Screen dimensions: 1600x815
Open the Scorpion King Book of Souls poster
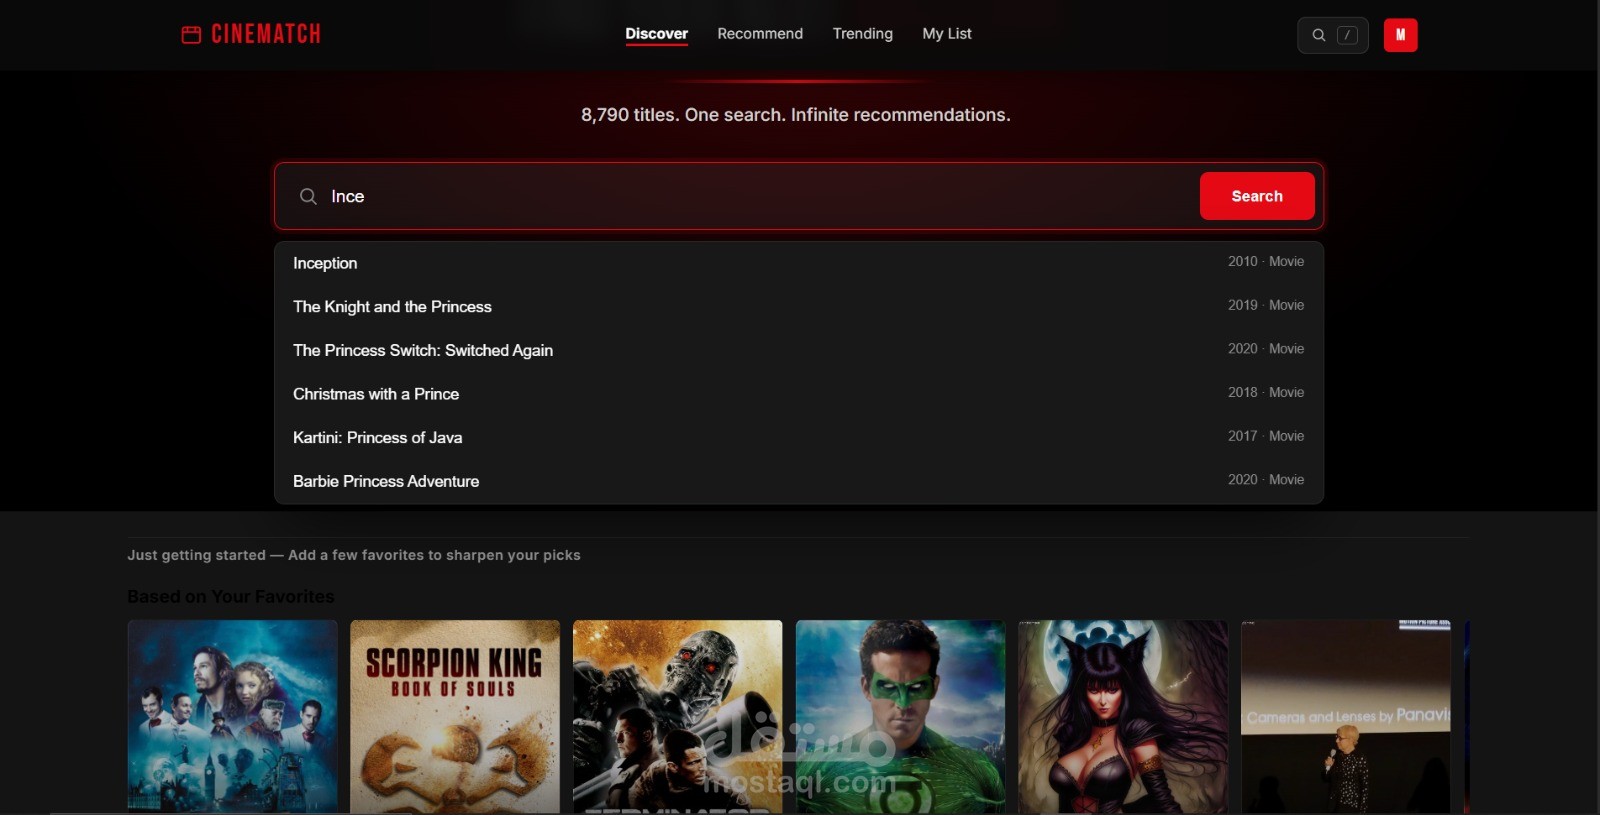point(455,716)
